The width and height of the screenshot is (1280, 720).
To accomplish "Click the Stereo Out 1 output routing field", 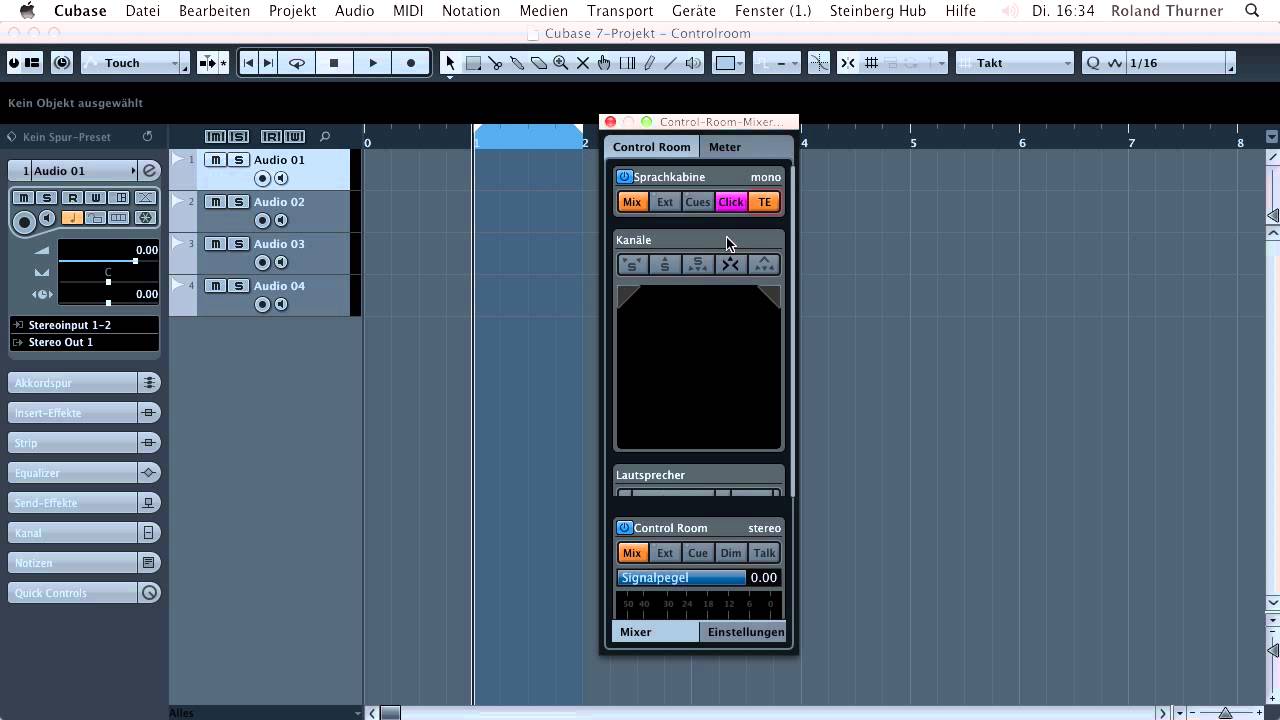I will (85, 342).
